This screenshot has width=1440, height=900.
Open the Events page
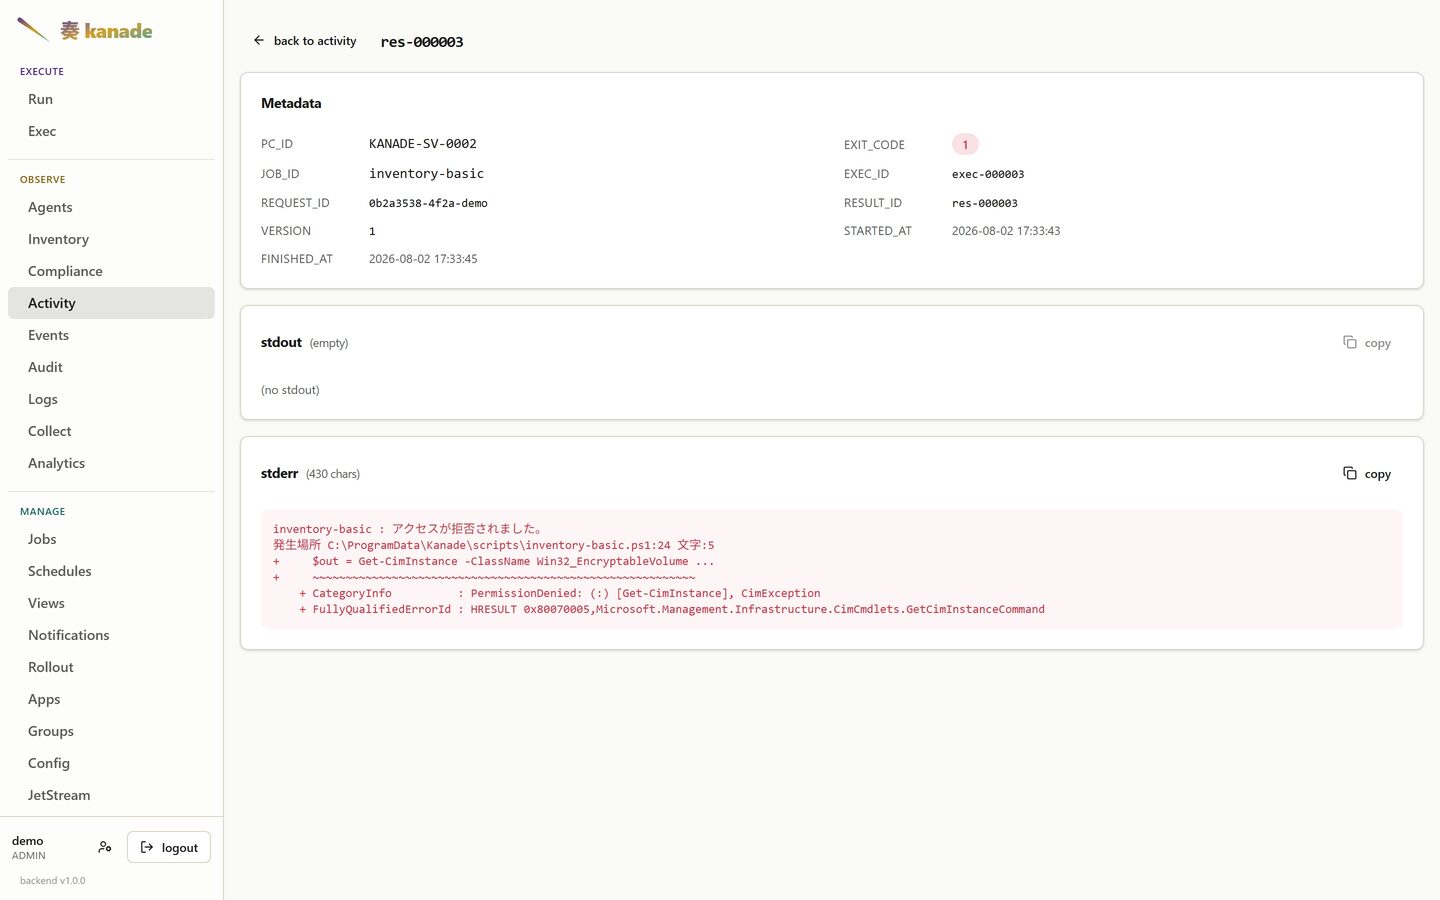111,335
